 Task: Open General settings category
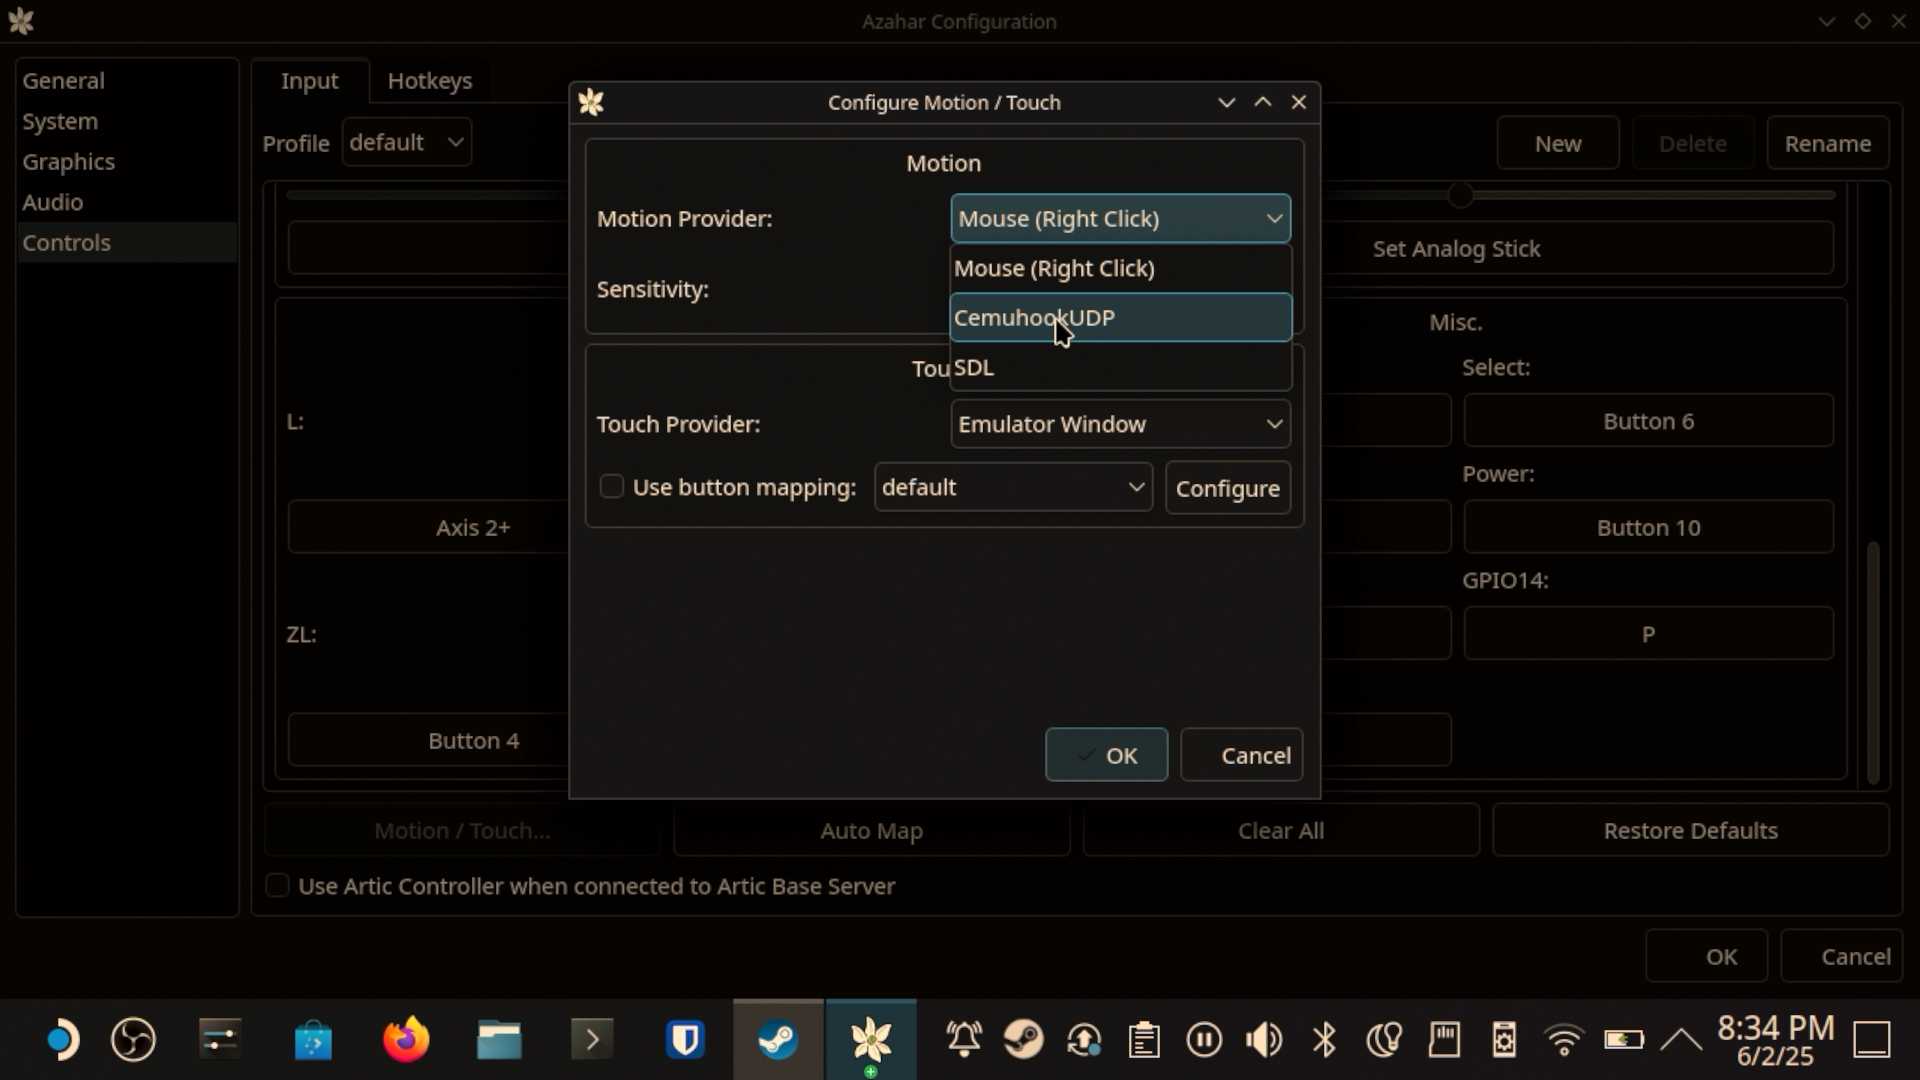pyautogui.click(x=126, y=81)
